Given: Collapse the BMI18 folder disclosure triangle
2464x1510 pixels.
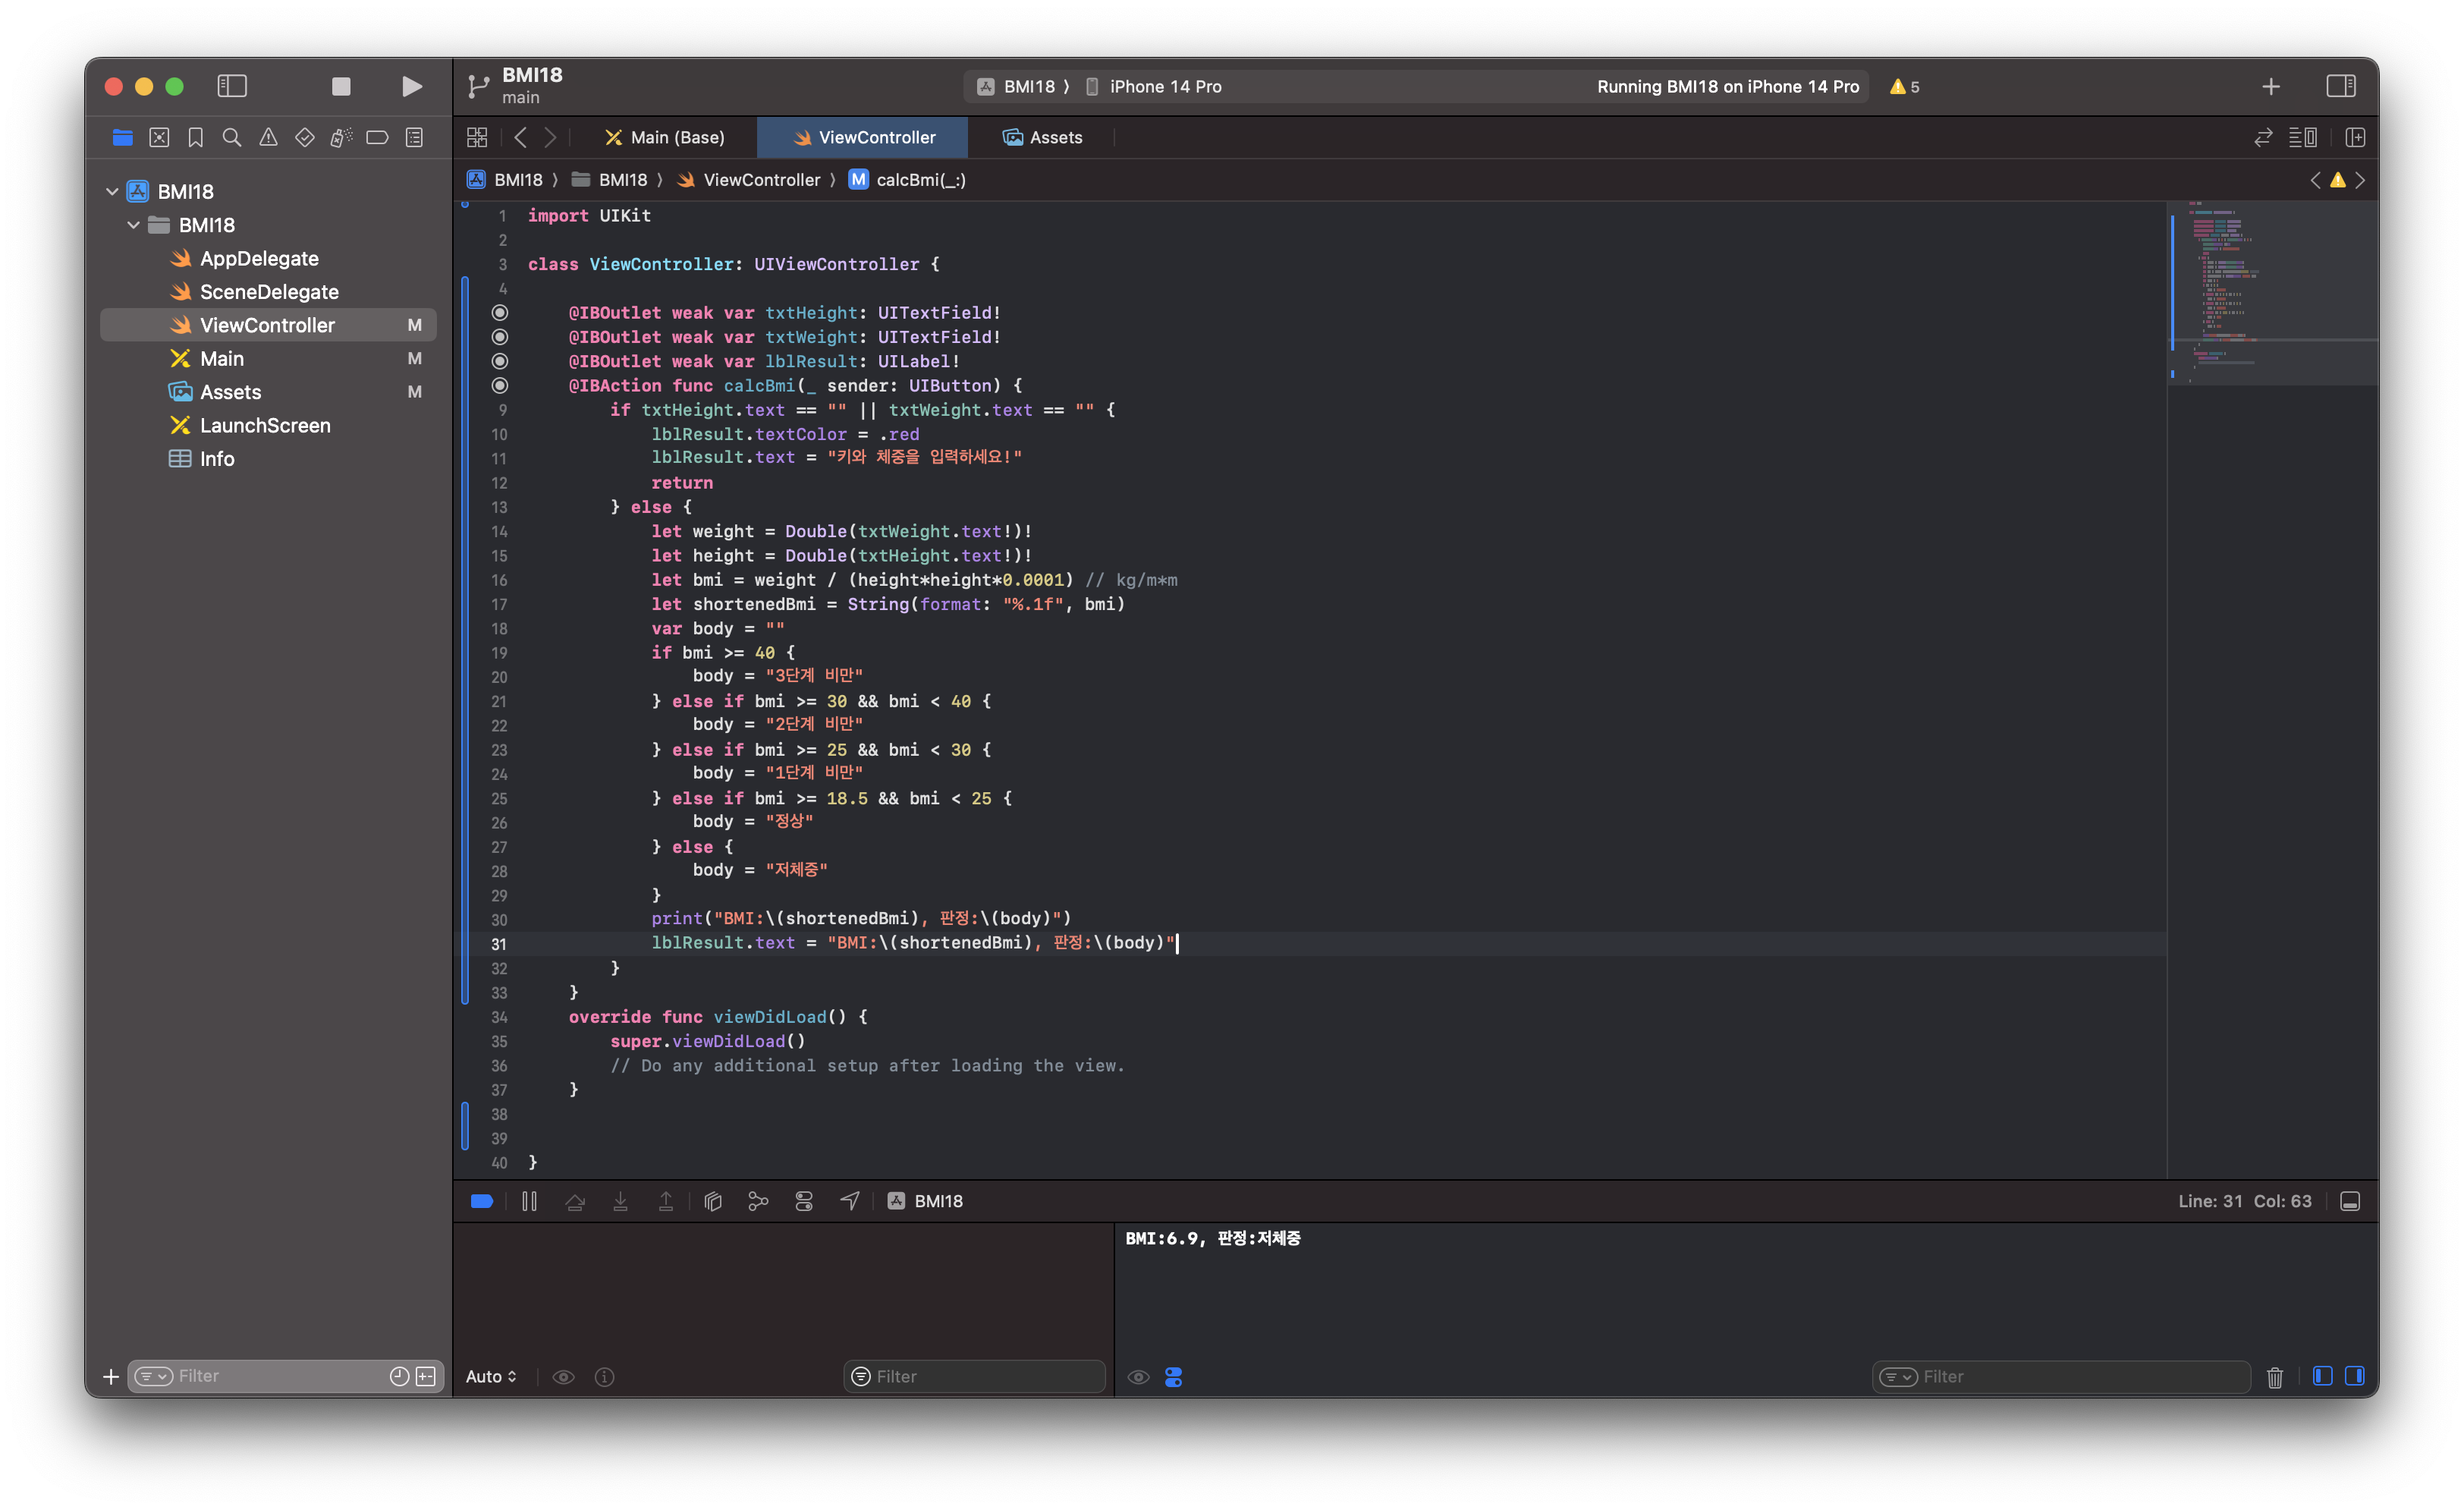Looking at the screenshot, I should click(x=133, y=225).
